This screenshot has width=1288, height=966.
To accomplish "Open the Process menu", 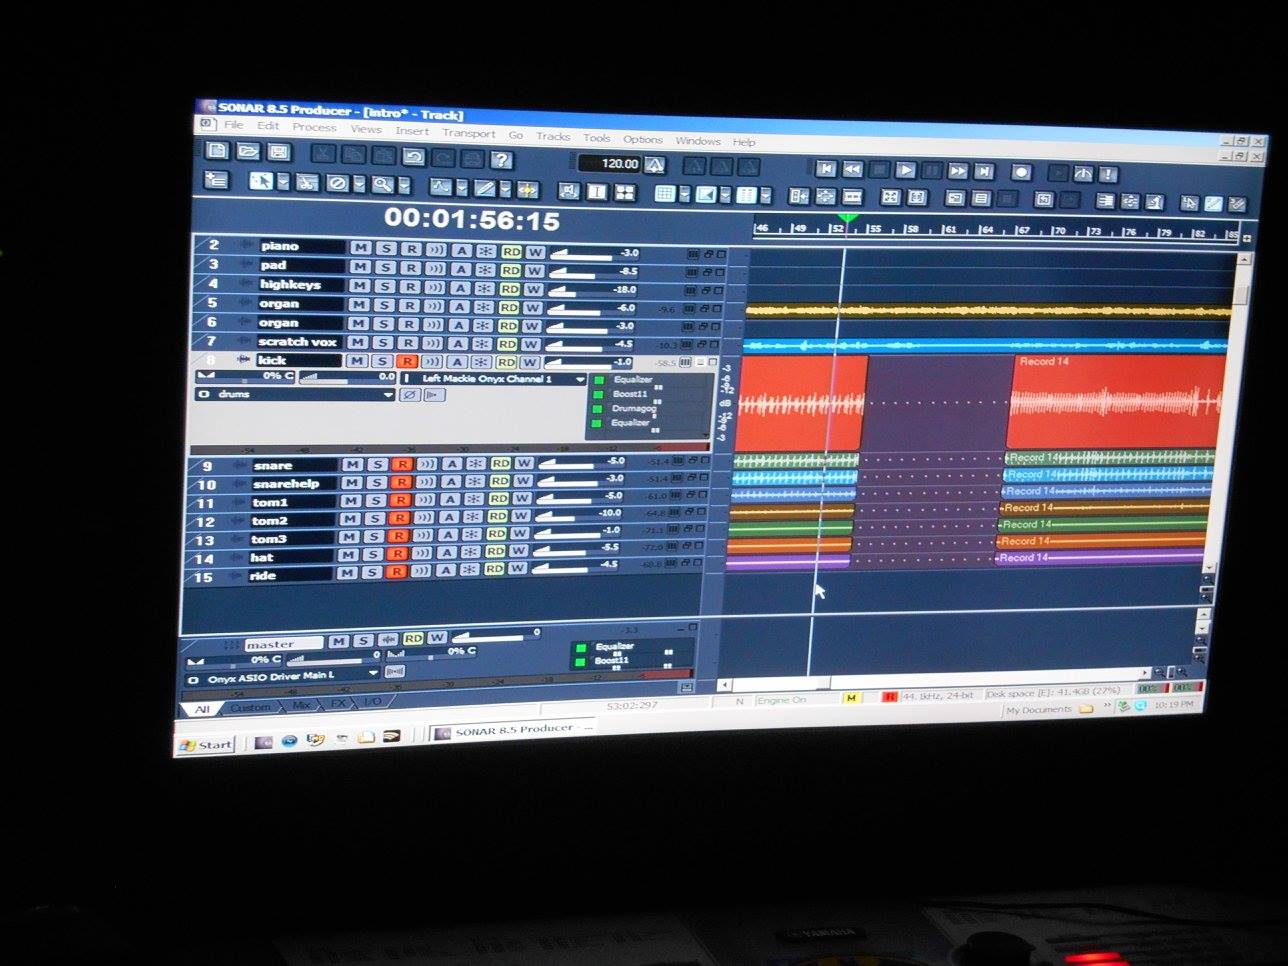I will 314,127.
